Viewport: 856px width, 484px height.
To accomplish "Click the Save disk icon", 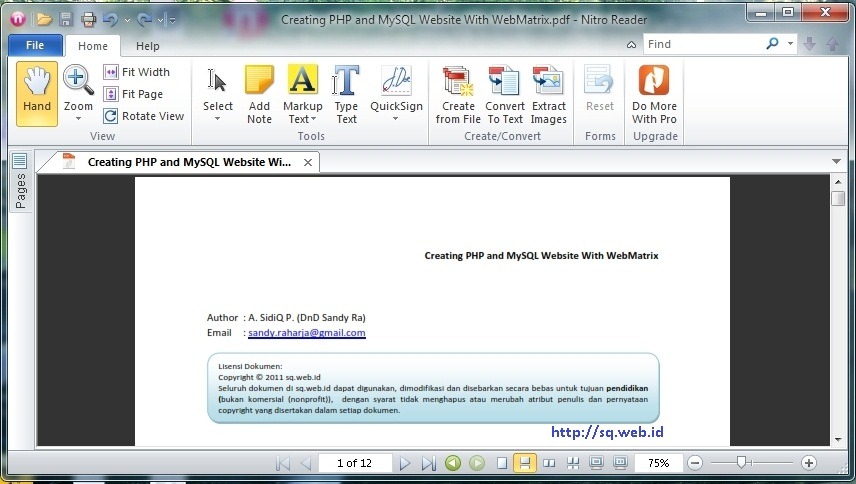I will coord(66,20).
